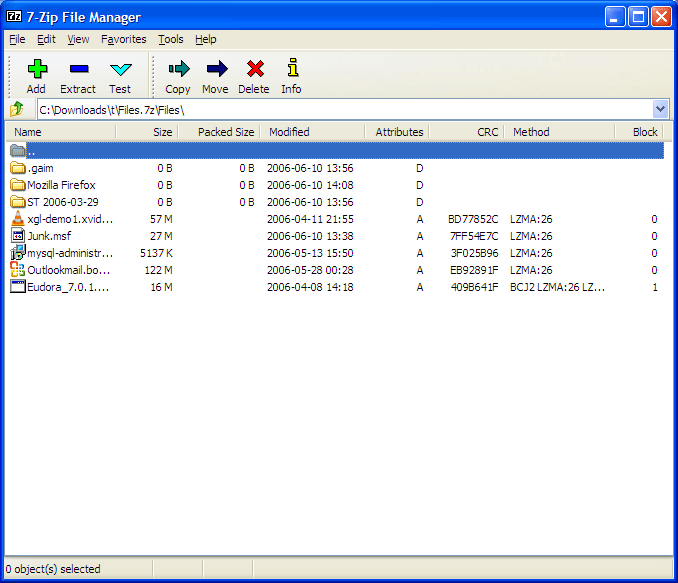Open the File menu
Image resolution: width=678 pixels, height=583 pixels.
(17, 39)
